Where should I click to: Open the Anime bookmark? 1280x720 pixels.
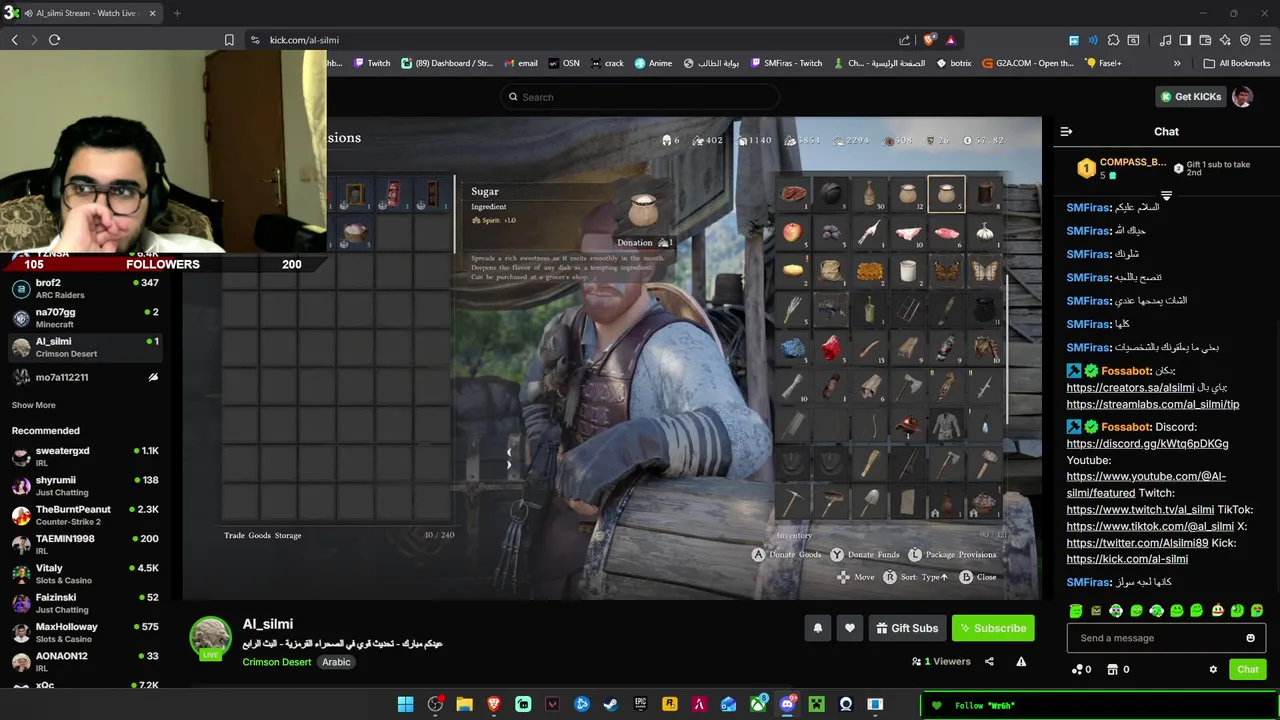pos(653,63)
